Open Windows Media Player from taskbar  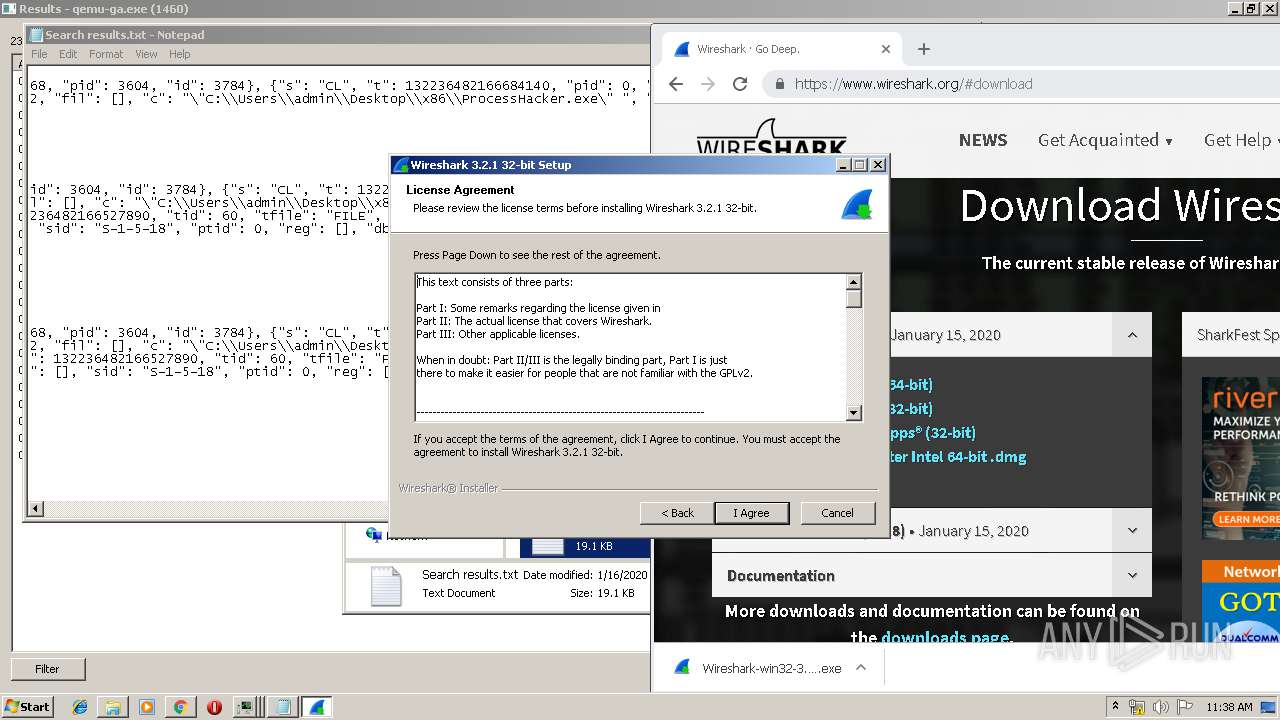[147, 707]
